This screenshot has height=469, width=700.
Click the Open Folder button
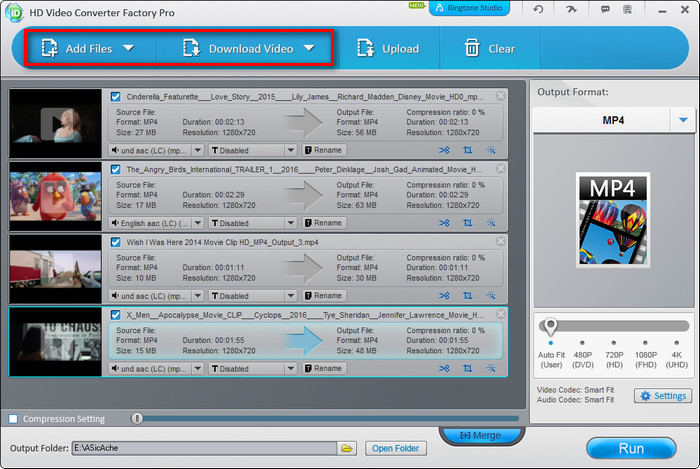point(396,448)
